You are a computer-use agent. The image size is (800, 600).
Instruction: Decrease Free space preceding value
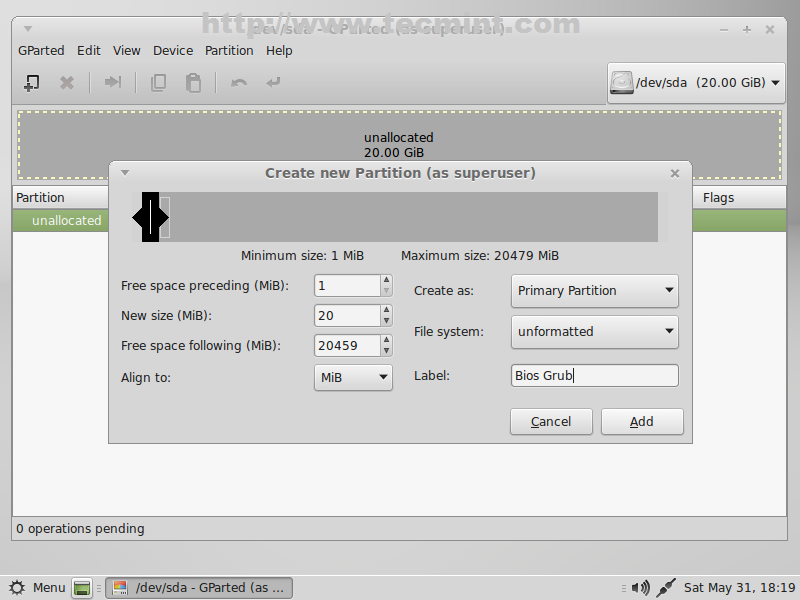[x=386, y=291]
